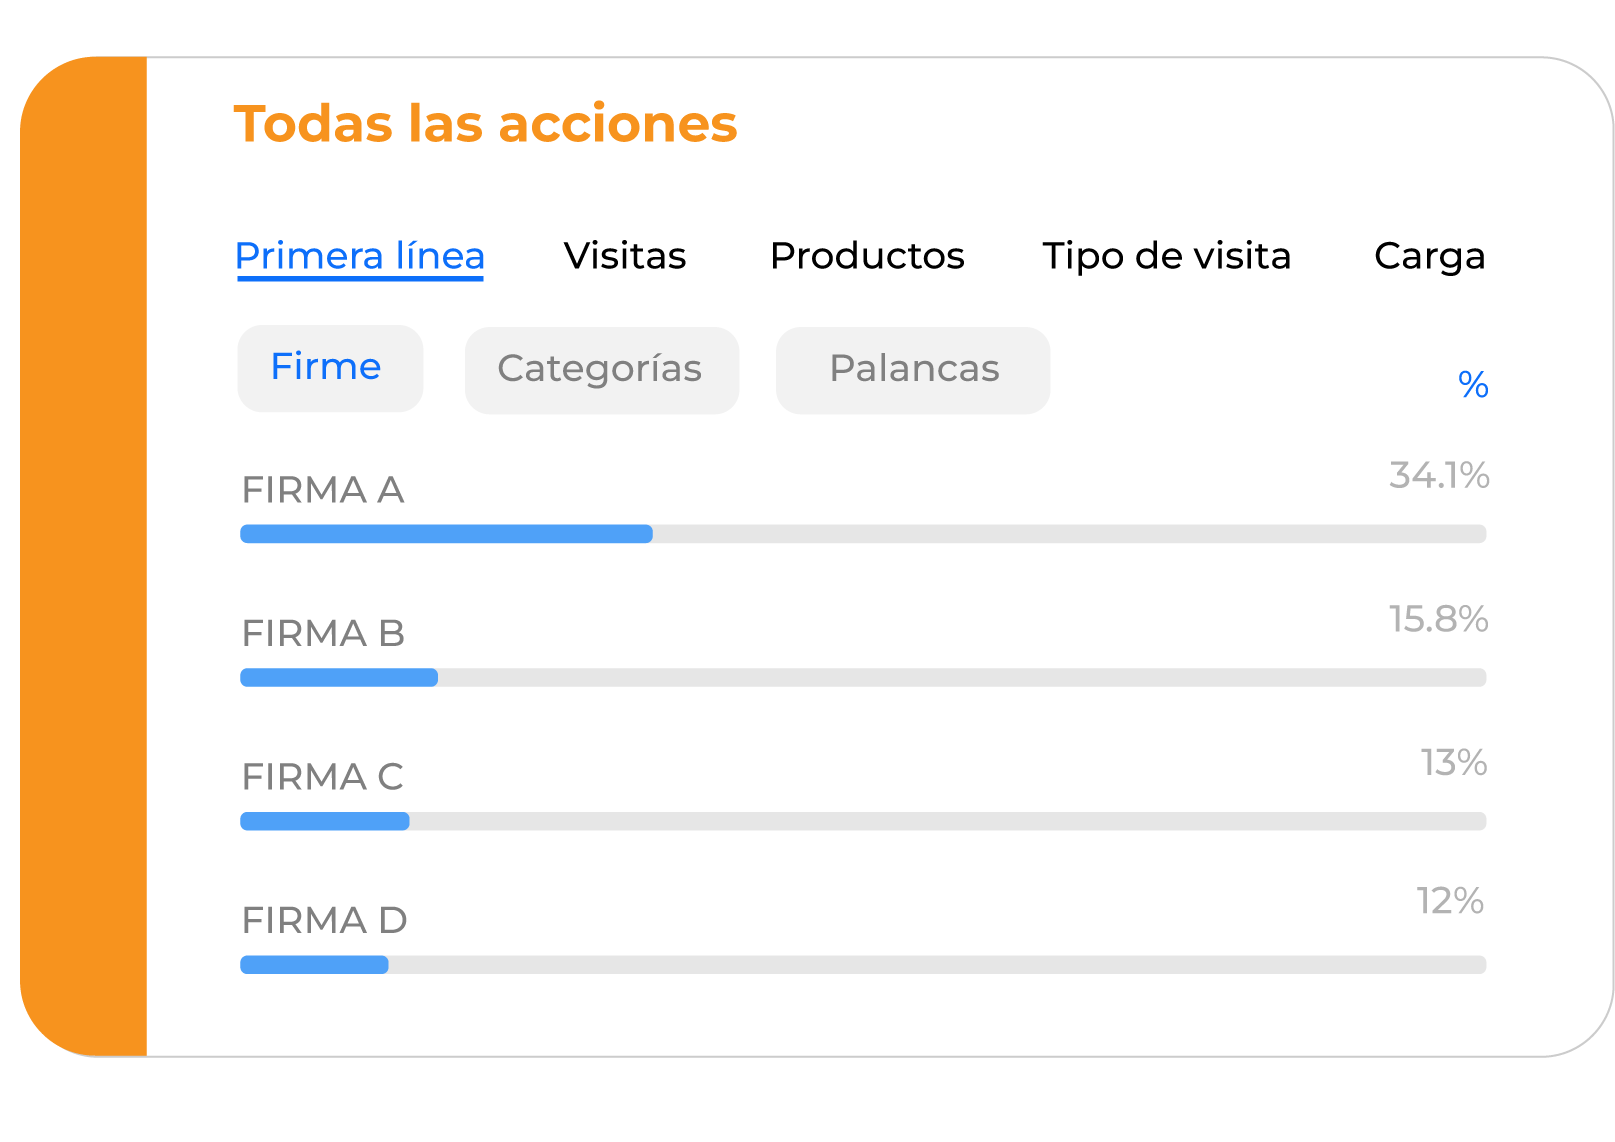
Task: Open the Visitas tab
Action: [x=625, y=256]
